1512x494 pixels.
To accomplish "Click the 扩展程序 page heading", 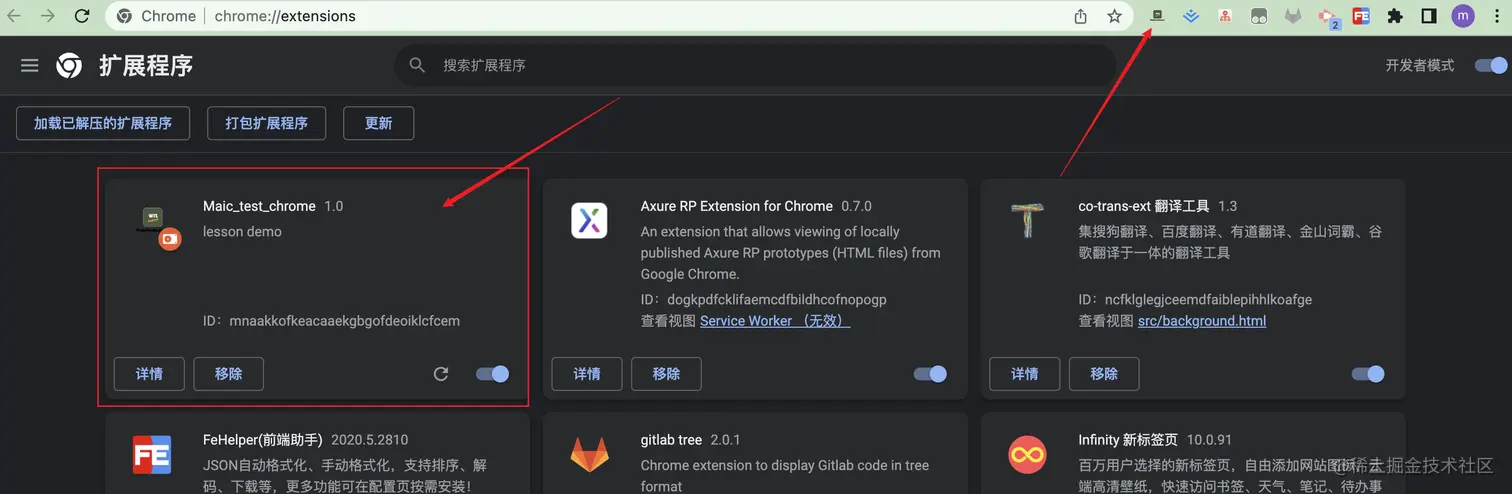I will [146, 66].
